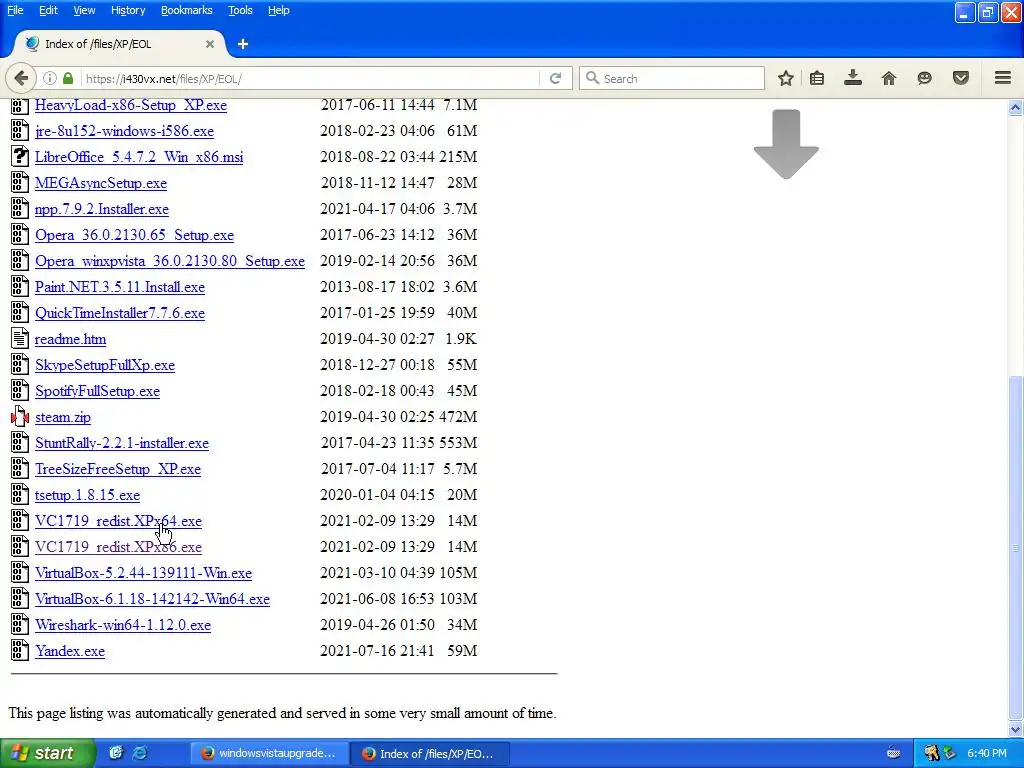This screenshot has height=768, width=1024.
Task: Open the History menu
Action: pyautogui.click(x=128, y=10)
